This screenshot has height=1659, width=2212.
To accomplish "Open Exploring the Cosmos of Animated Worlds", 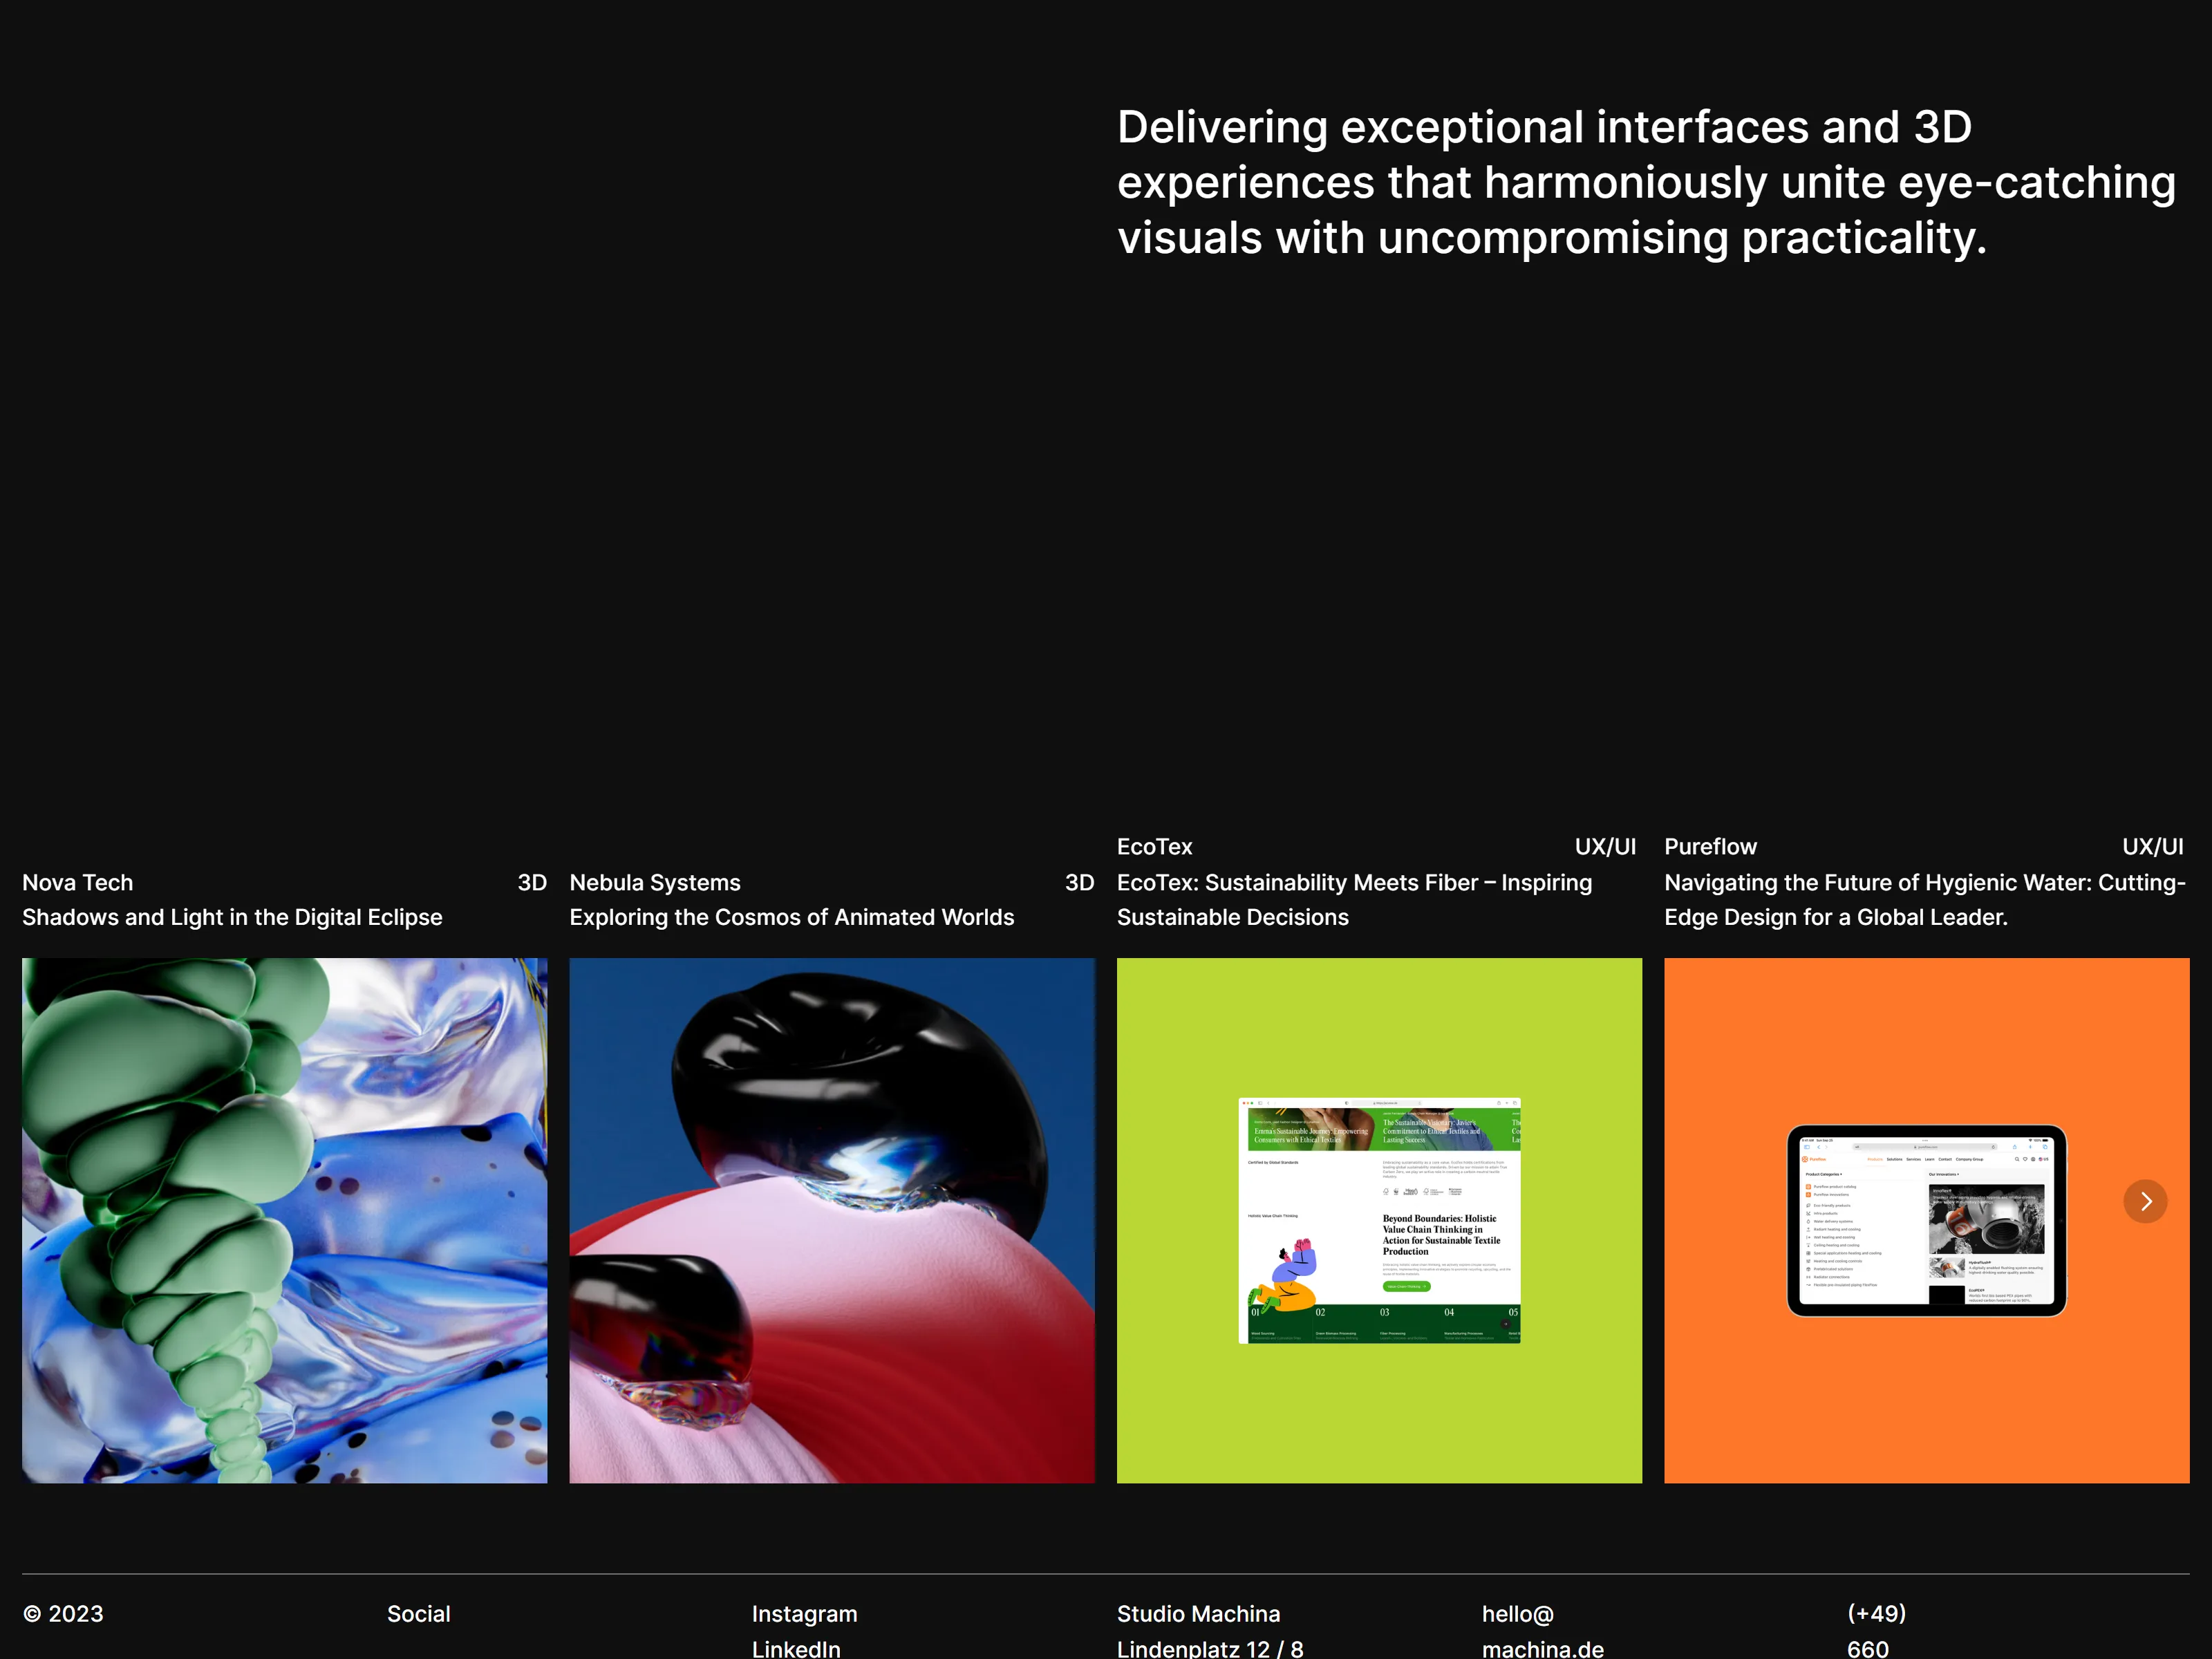I will tap(792, 917).
